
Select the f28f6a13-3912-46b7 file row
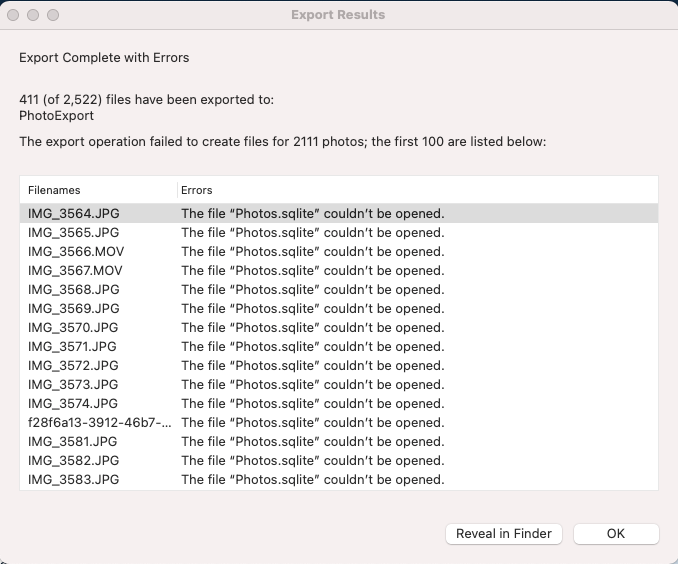click(339, 423)
